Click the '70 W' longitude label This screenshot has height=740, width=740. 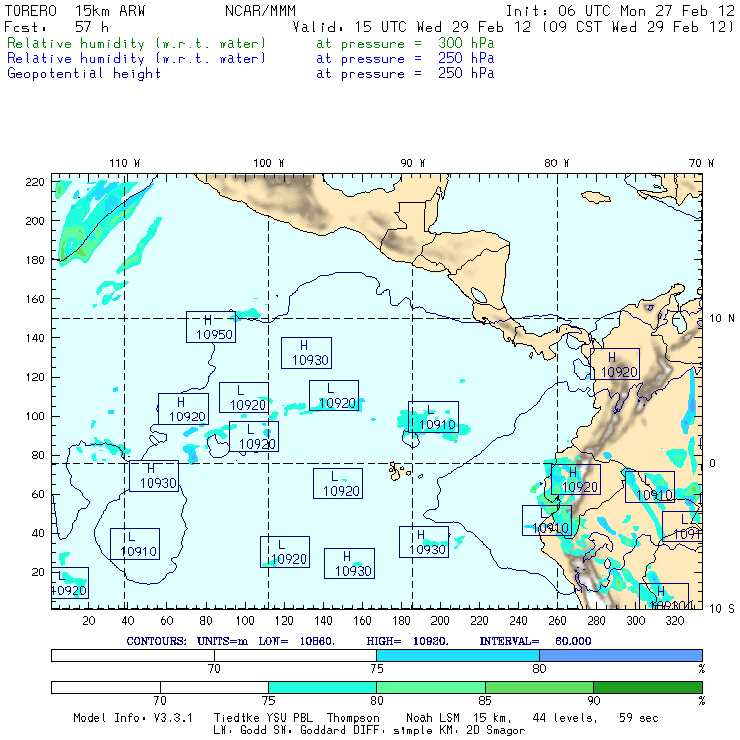[x=701, y=163]
